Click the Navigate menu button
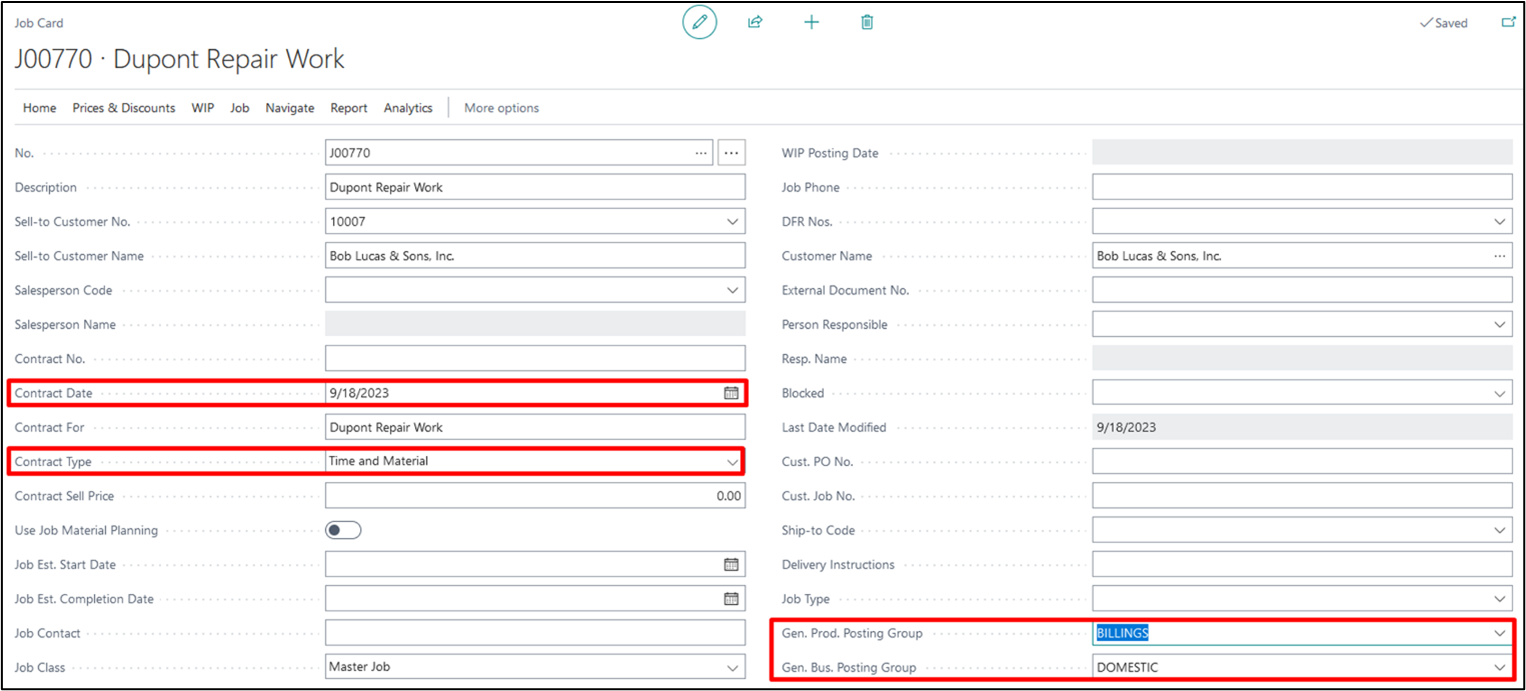Screen dimensions: 1526x691 coord(289,108)
